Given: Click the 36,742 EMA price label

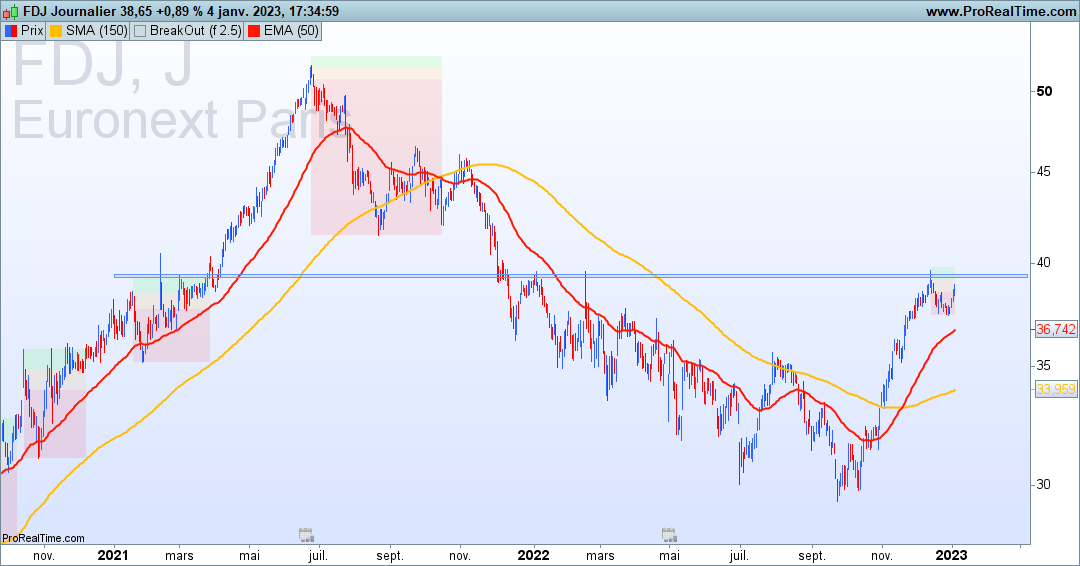Looking at the screenshot, I should coord(1055,330).
